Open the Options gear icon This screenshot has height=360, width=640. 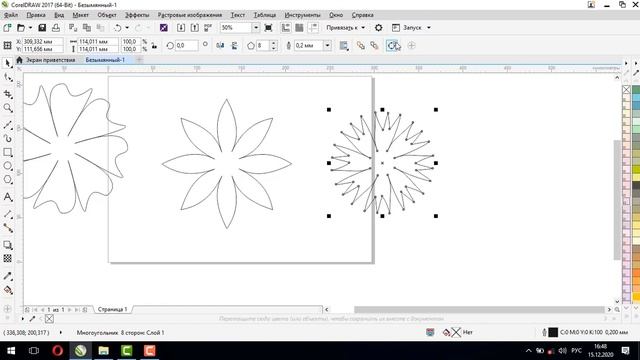click(x=378, y=28)
